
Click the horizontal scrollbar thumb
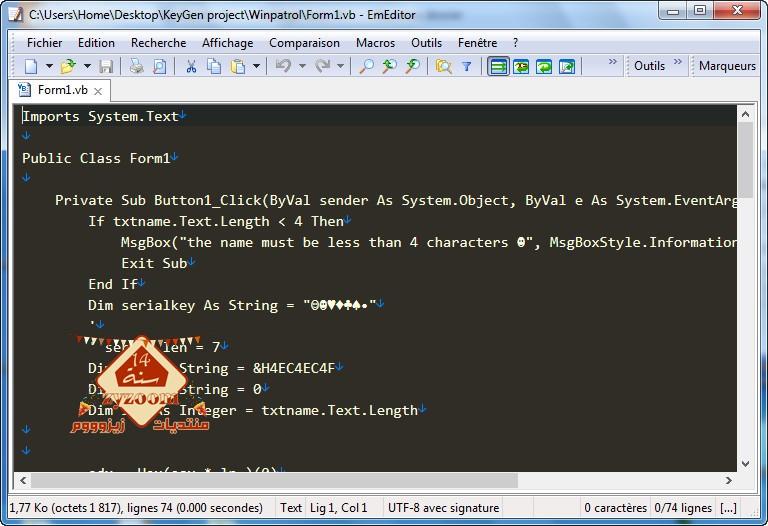pyautogui.click(x=274, y=480)
